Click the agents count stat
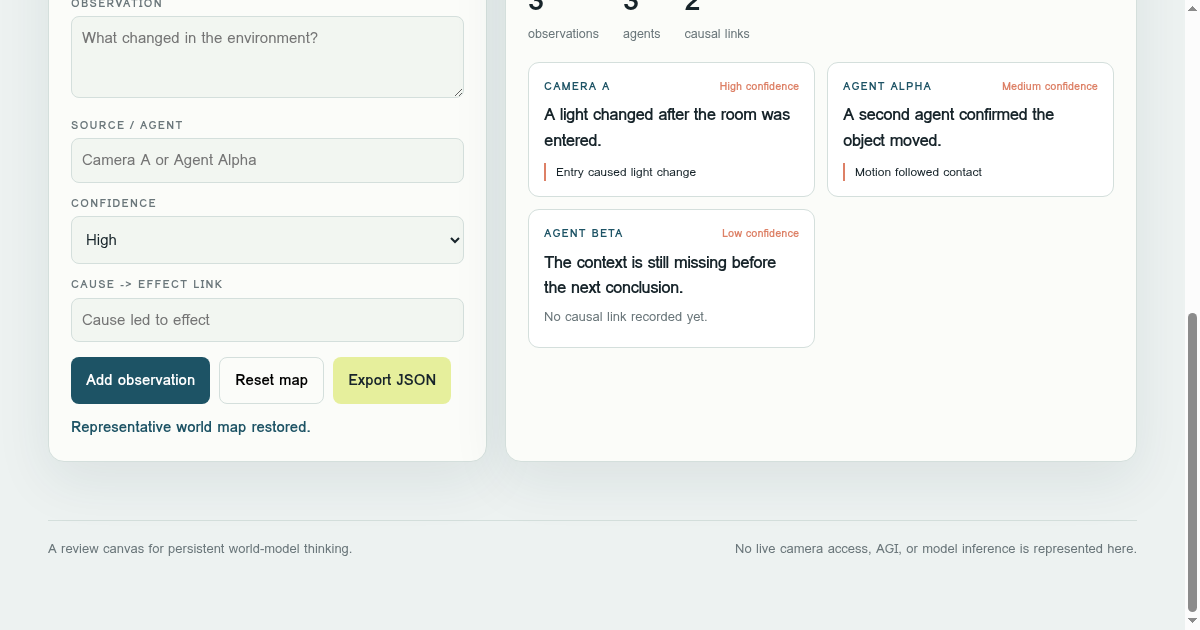 click(641, 20)
